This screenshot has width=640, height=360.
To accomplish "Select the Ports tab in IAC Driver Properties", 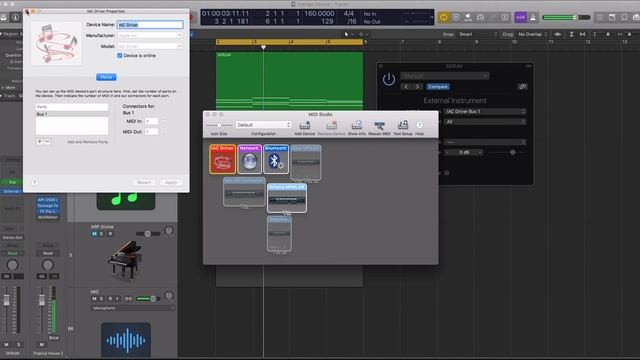I will (x=106, y=77).
